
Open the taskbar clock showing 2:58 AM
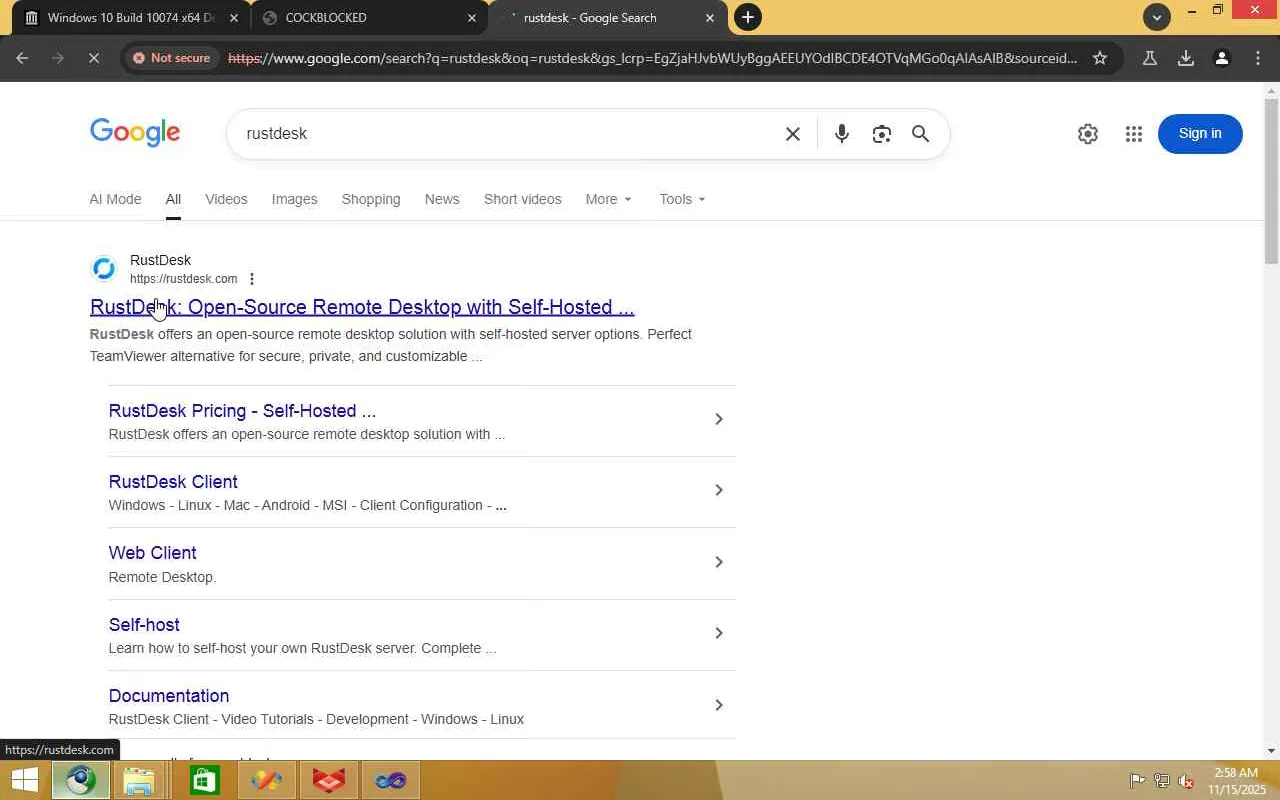(1236, 781)
